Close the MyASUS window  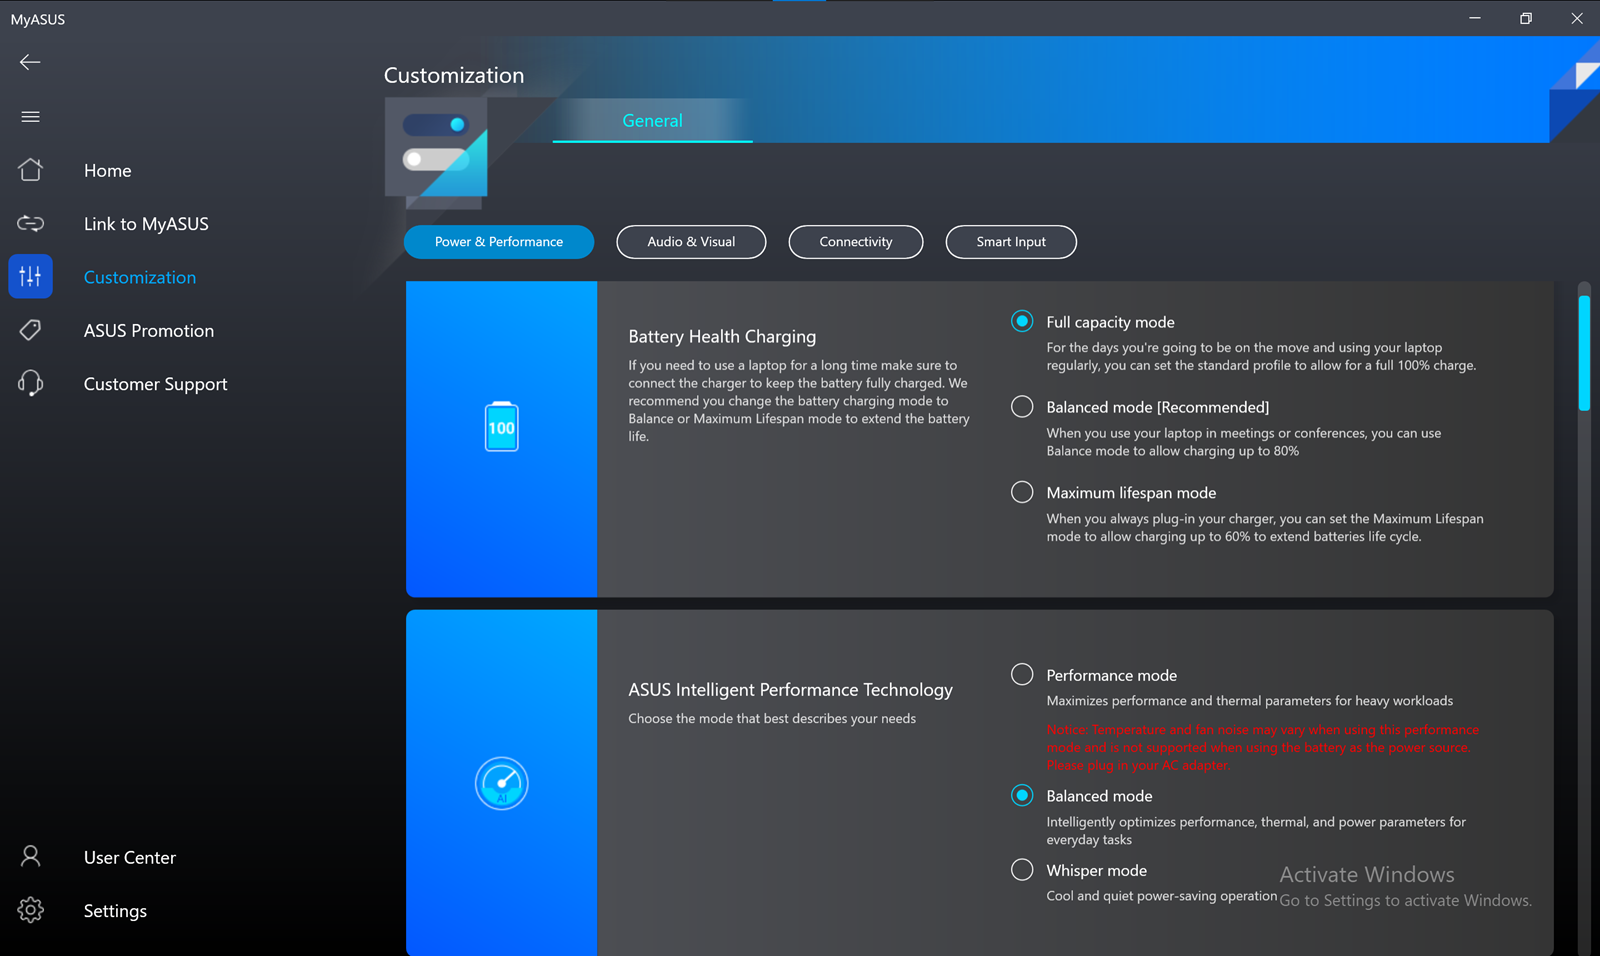1576,18
